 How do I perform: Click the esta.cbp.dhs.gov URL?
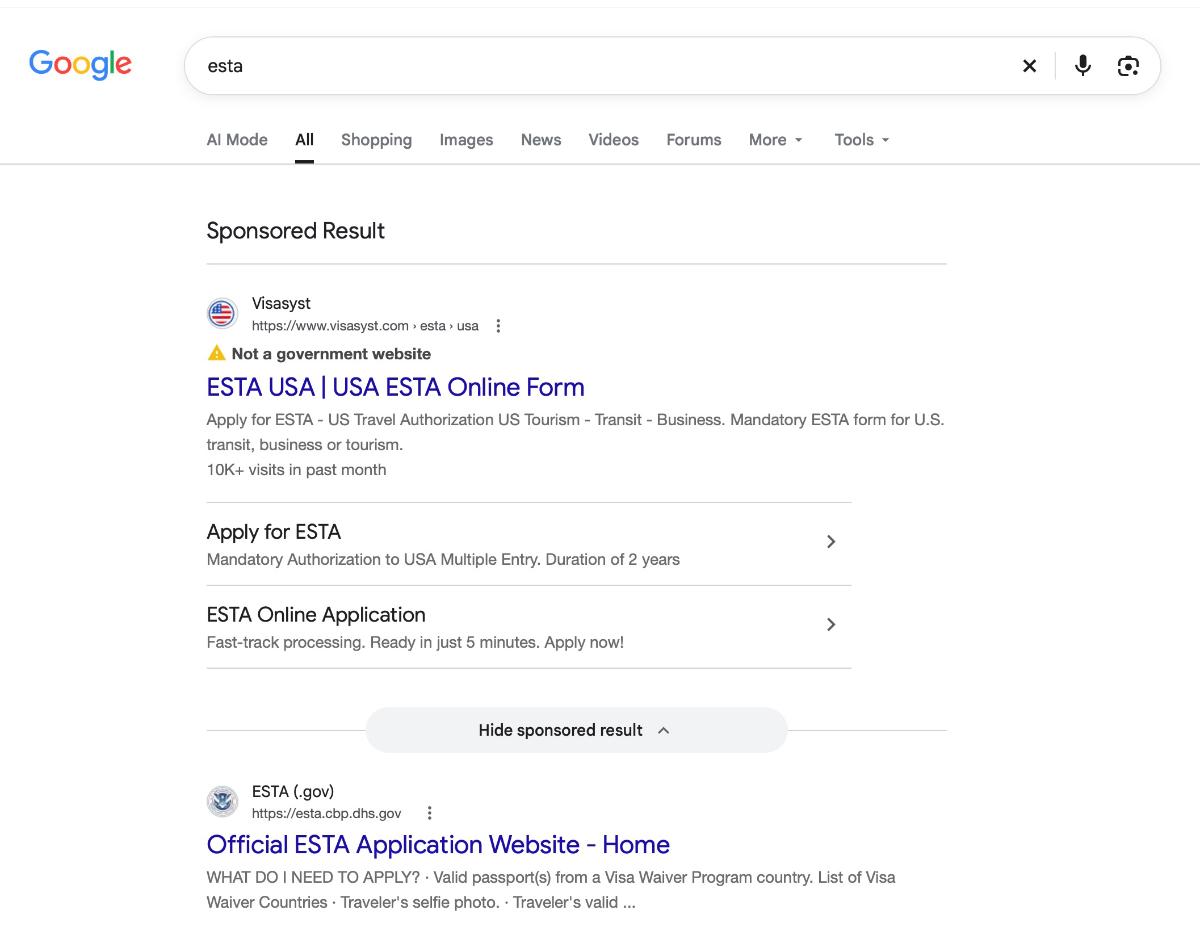click(x=327, y=813)
